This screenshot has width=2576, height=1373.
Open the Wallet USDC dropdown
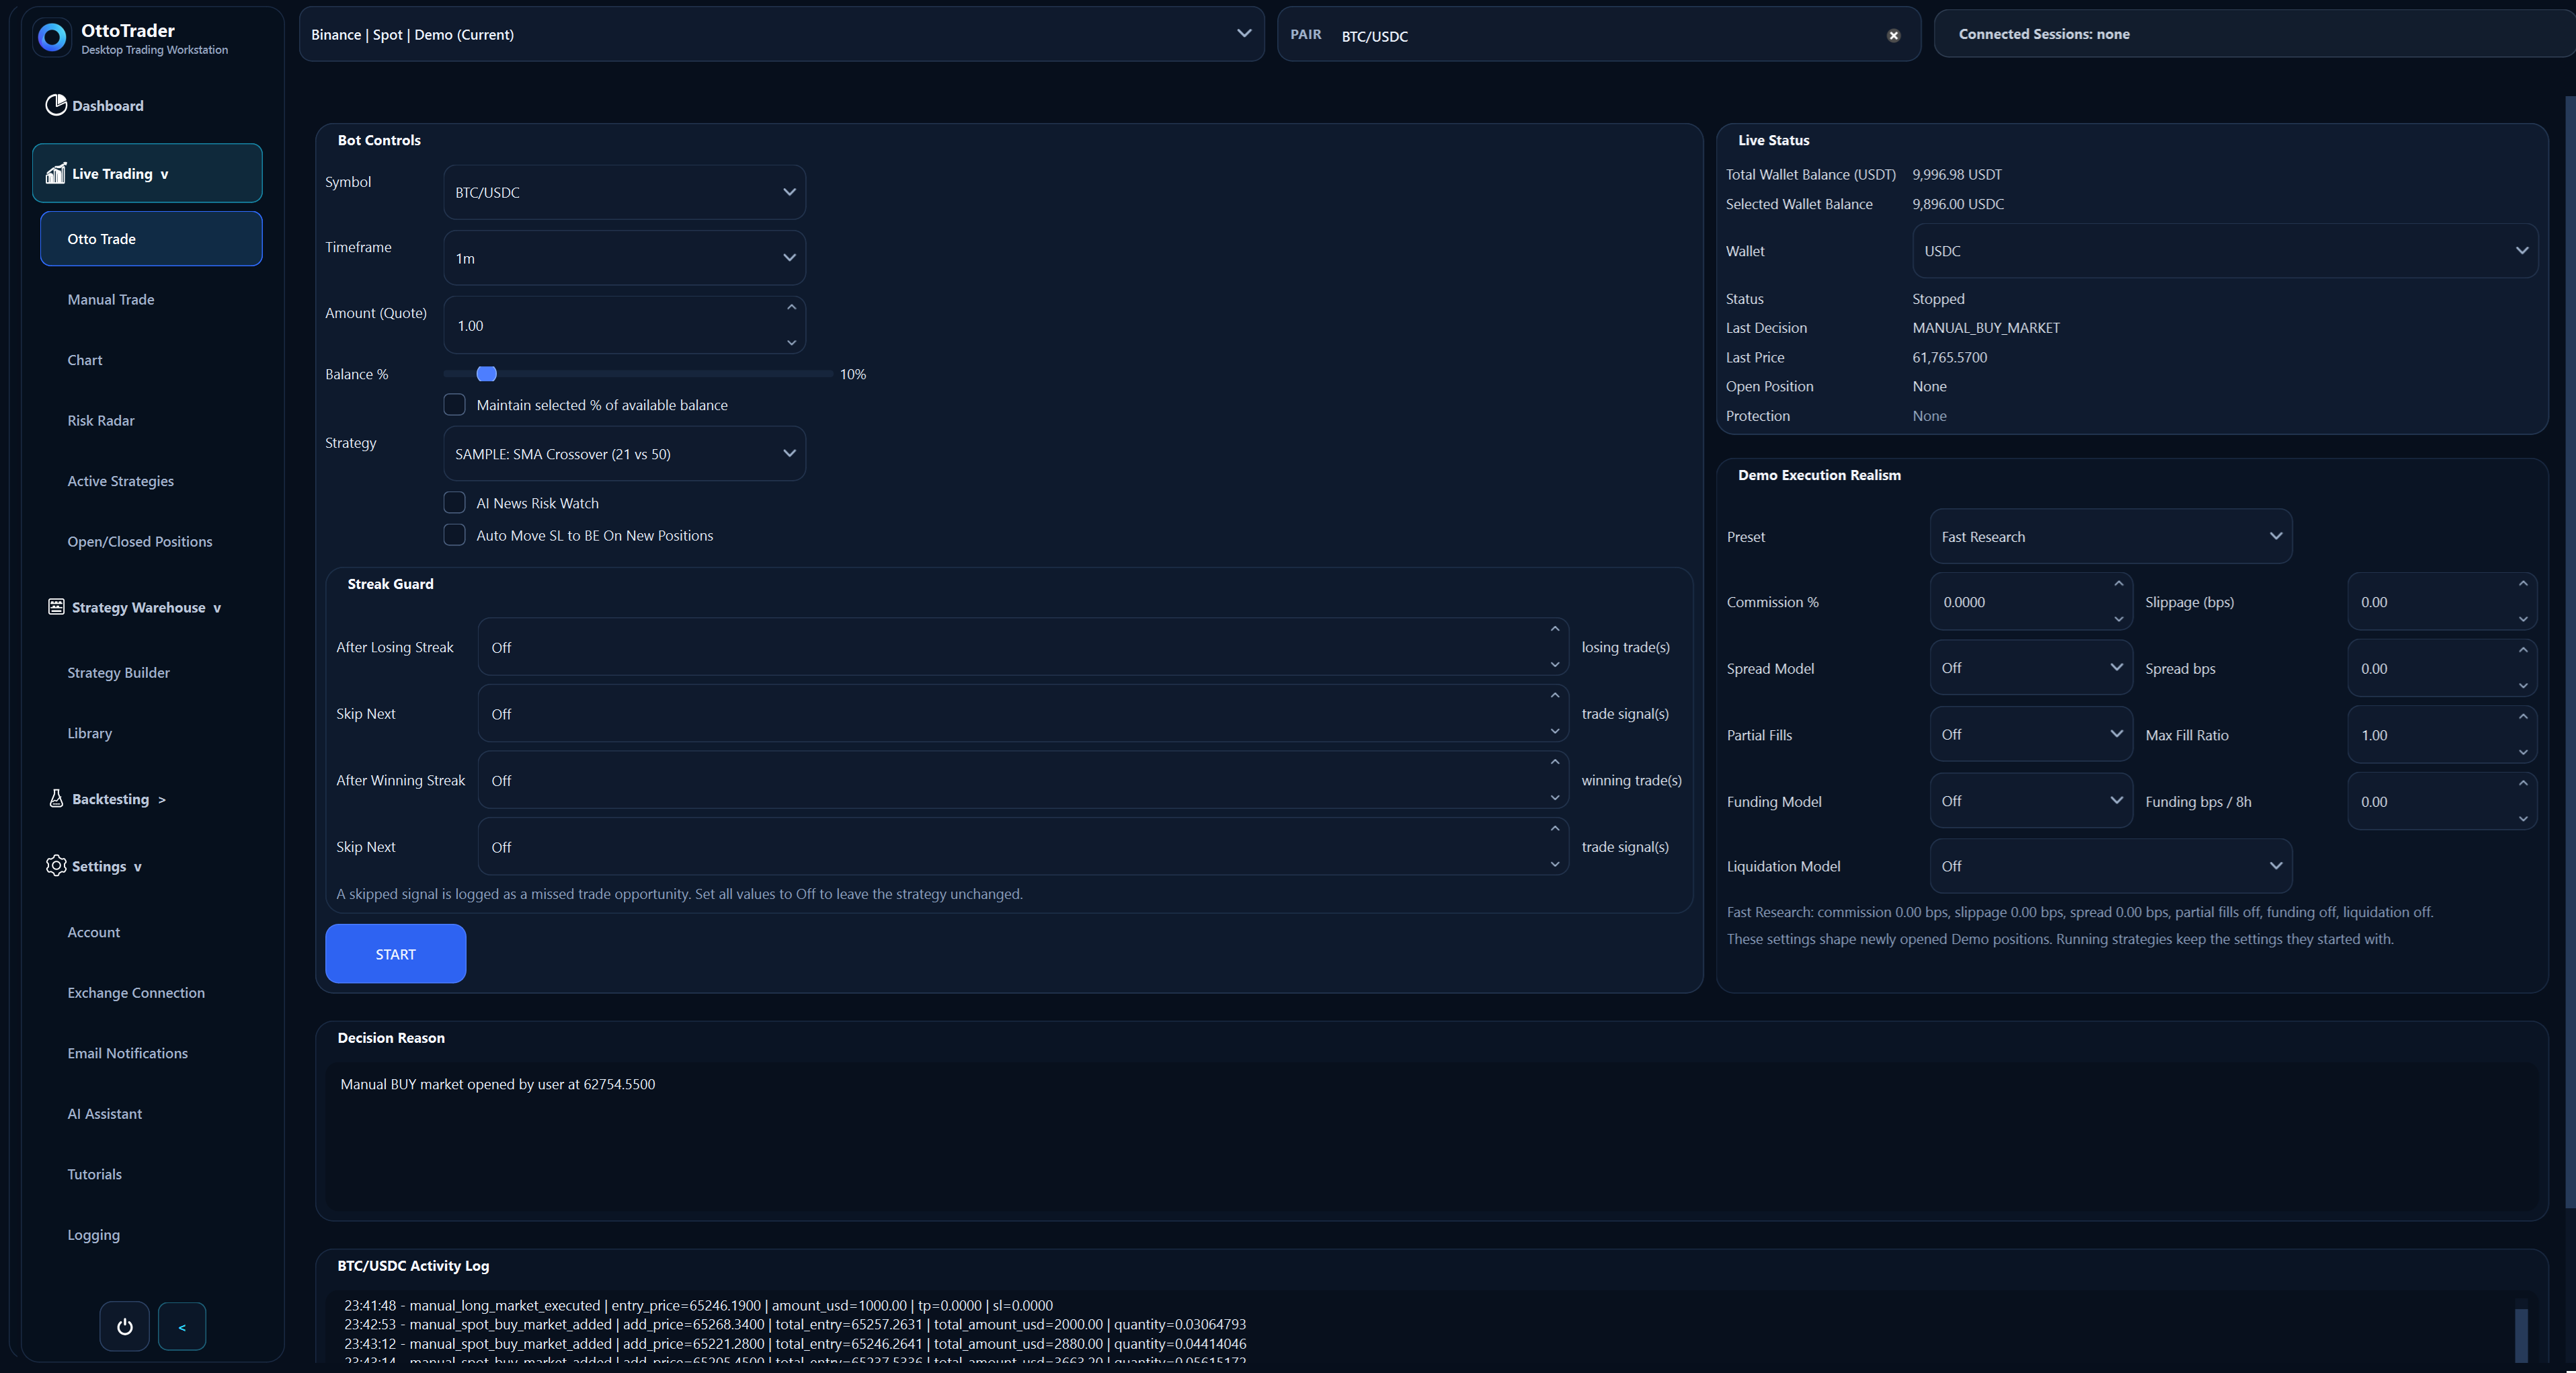click(2225, 251)
